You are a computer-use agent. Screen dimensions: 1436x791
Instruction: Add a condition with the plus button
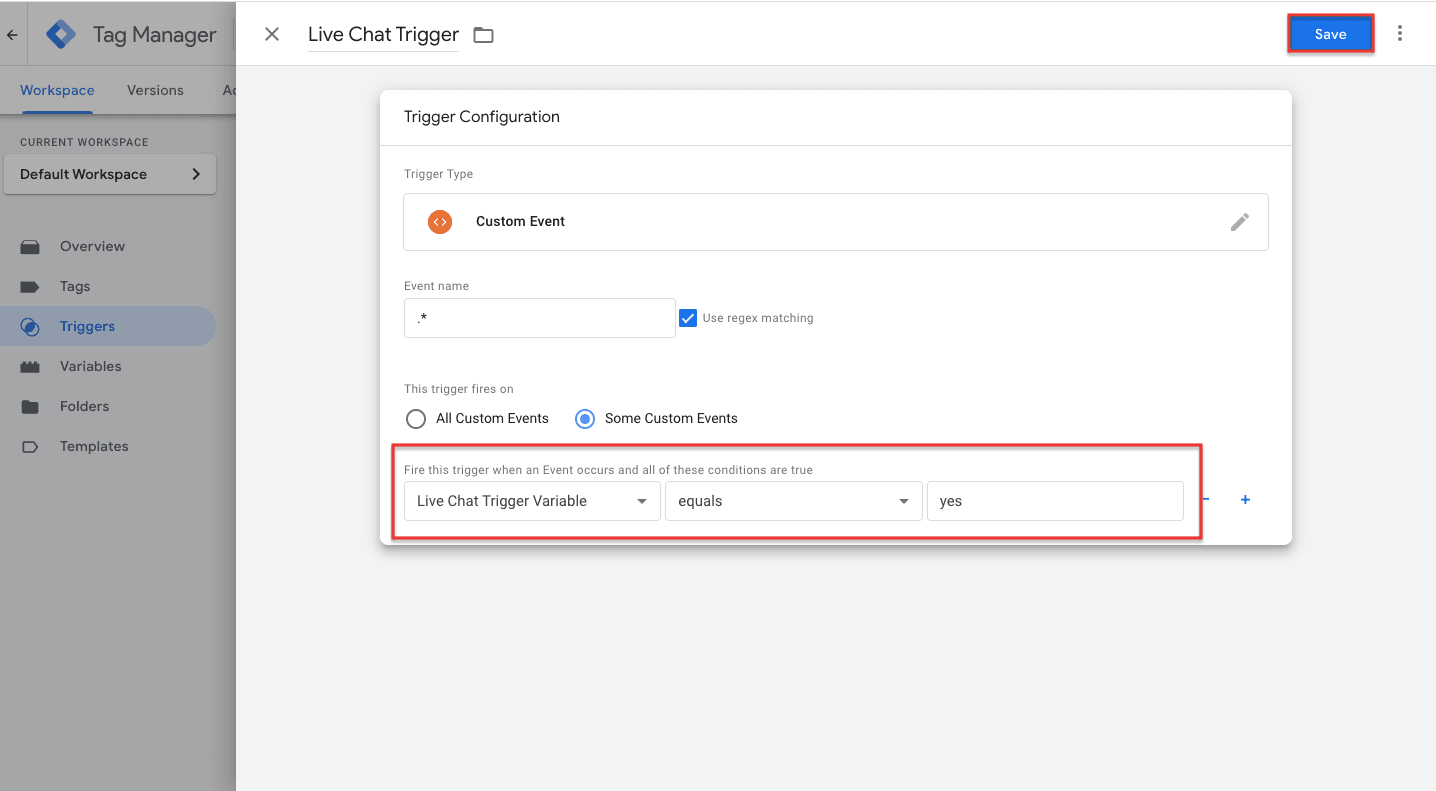coord(1245,500)
